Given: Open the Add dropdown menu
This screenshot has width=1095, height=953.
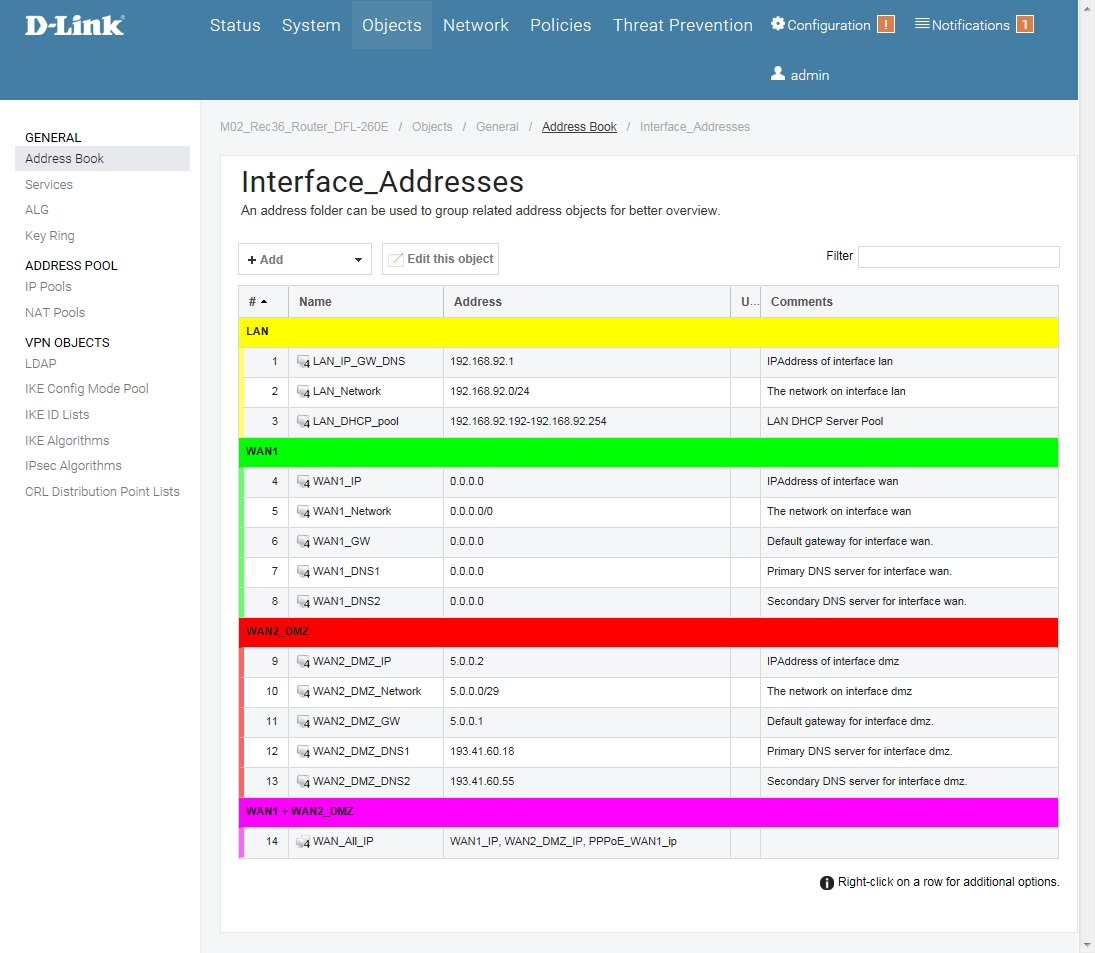Looking at the screenshot, I should pos(304,259).
